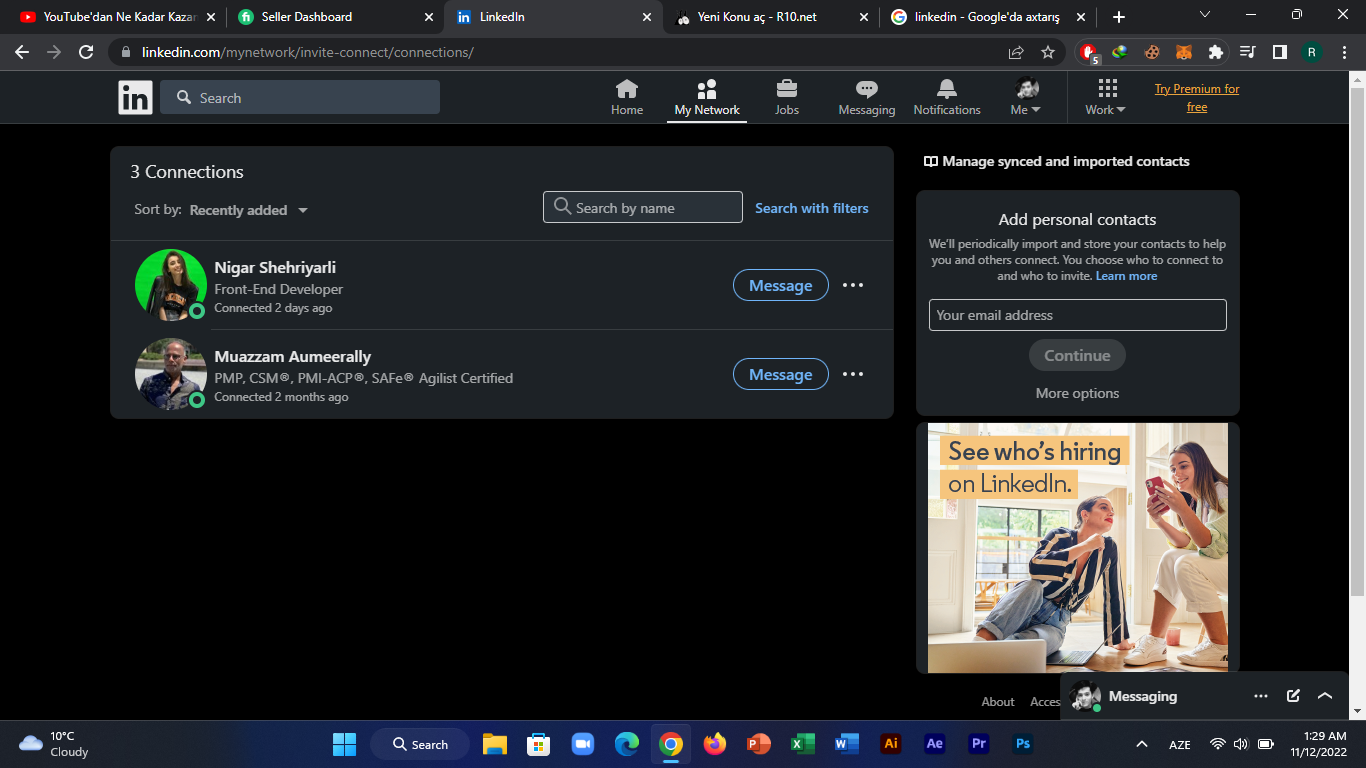This screenshot has height=768, width=1366.
Task: Open File Explorer from the taskbar
Action: click(495, 744)
